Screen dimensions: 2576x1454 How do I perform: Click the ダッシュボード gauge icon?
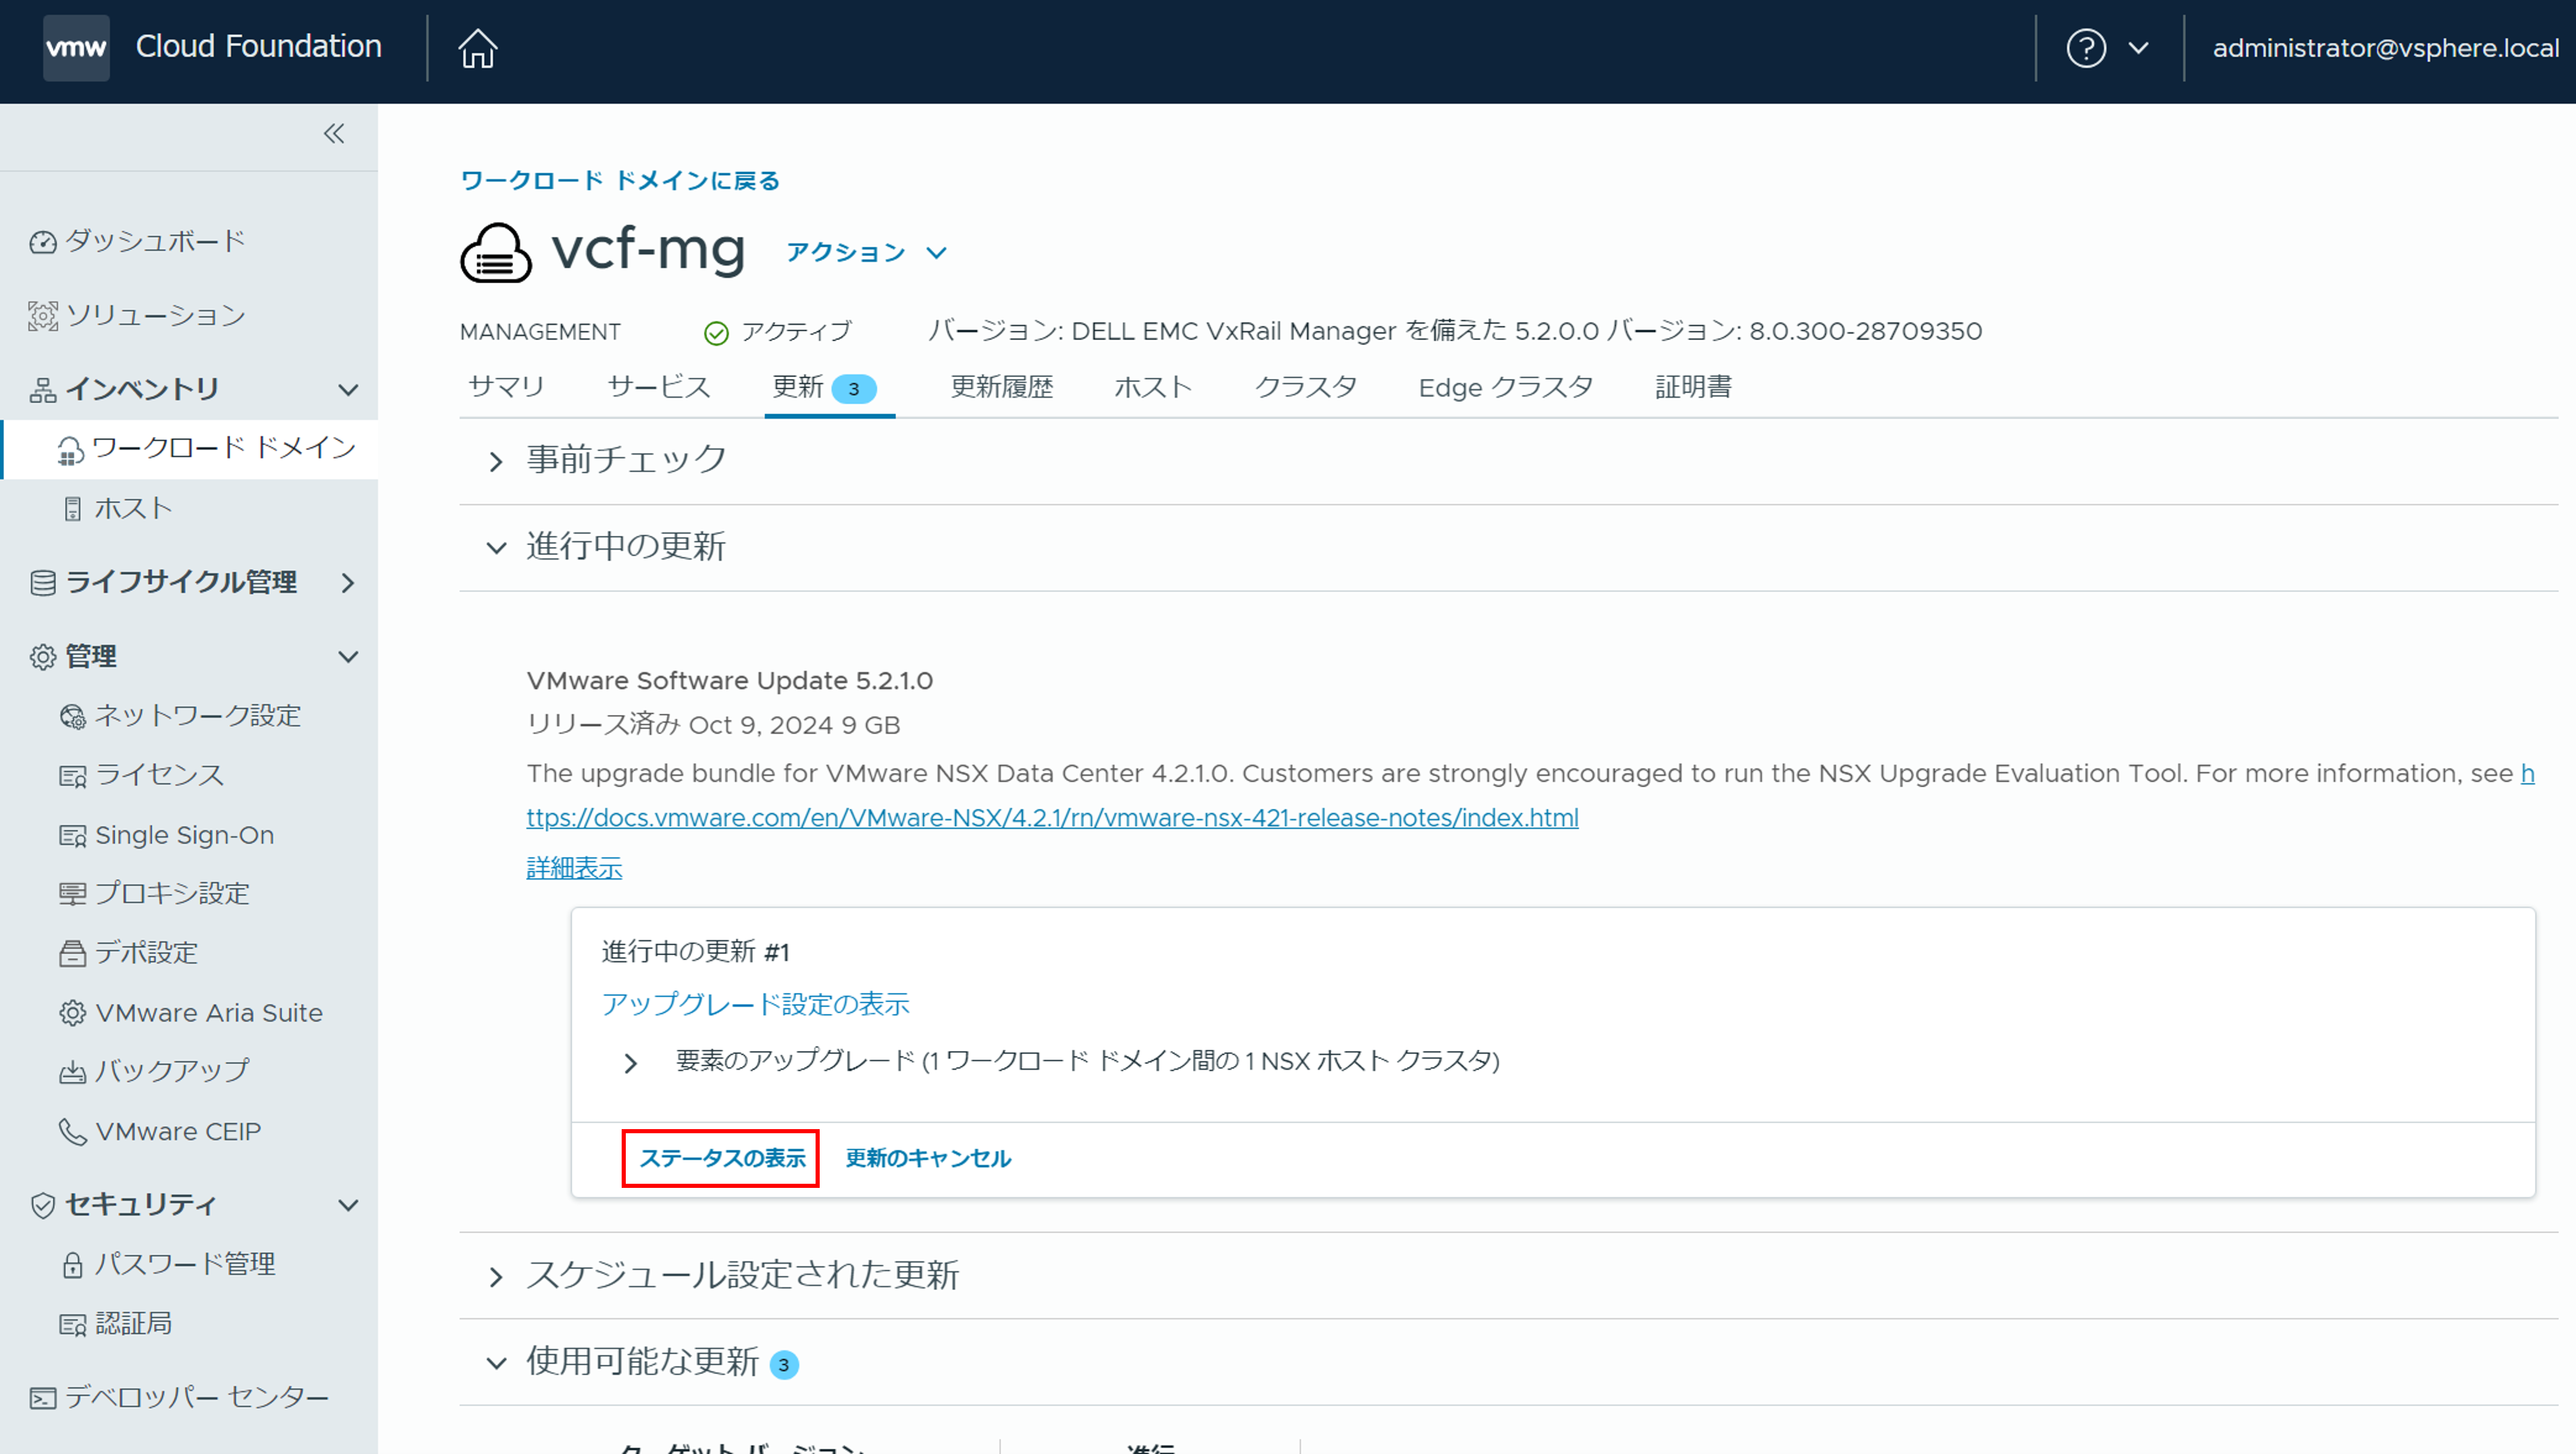[x=42, y=242]
